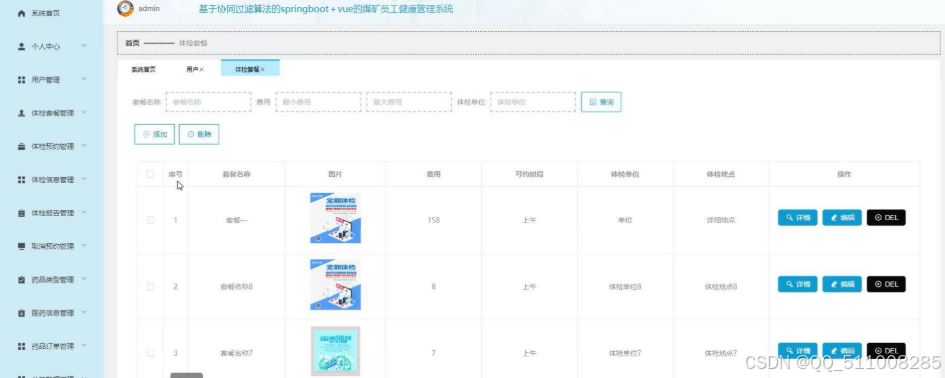This screenshot has width=945, height=378.
Task: Open 药品订单管理 label in the sidebar
Action: click(x=52, y=347)
